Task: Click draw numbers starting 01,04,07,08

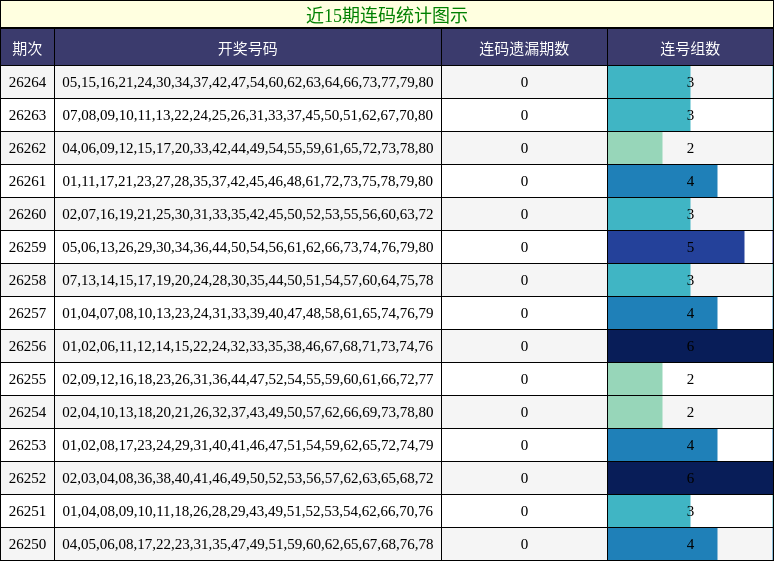Action: pos(248,313)
